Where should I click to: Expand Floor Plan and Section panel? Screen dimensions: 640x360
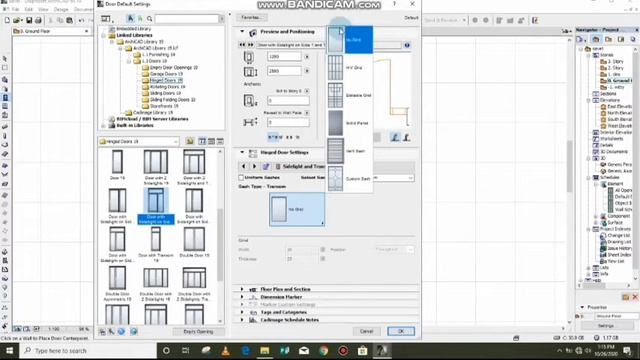click(242, 289)
